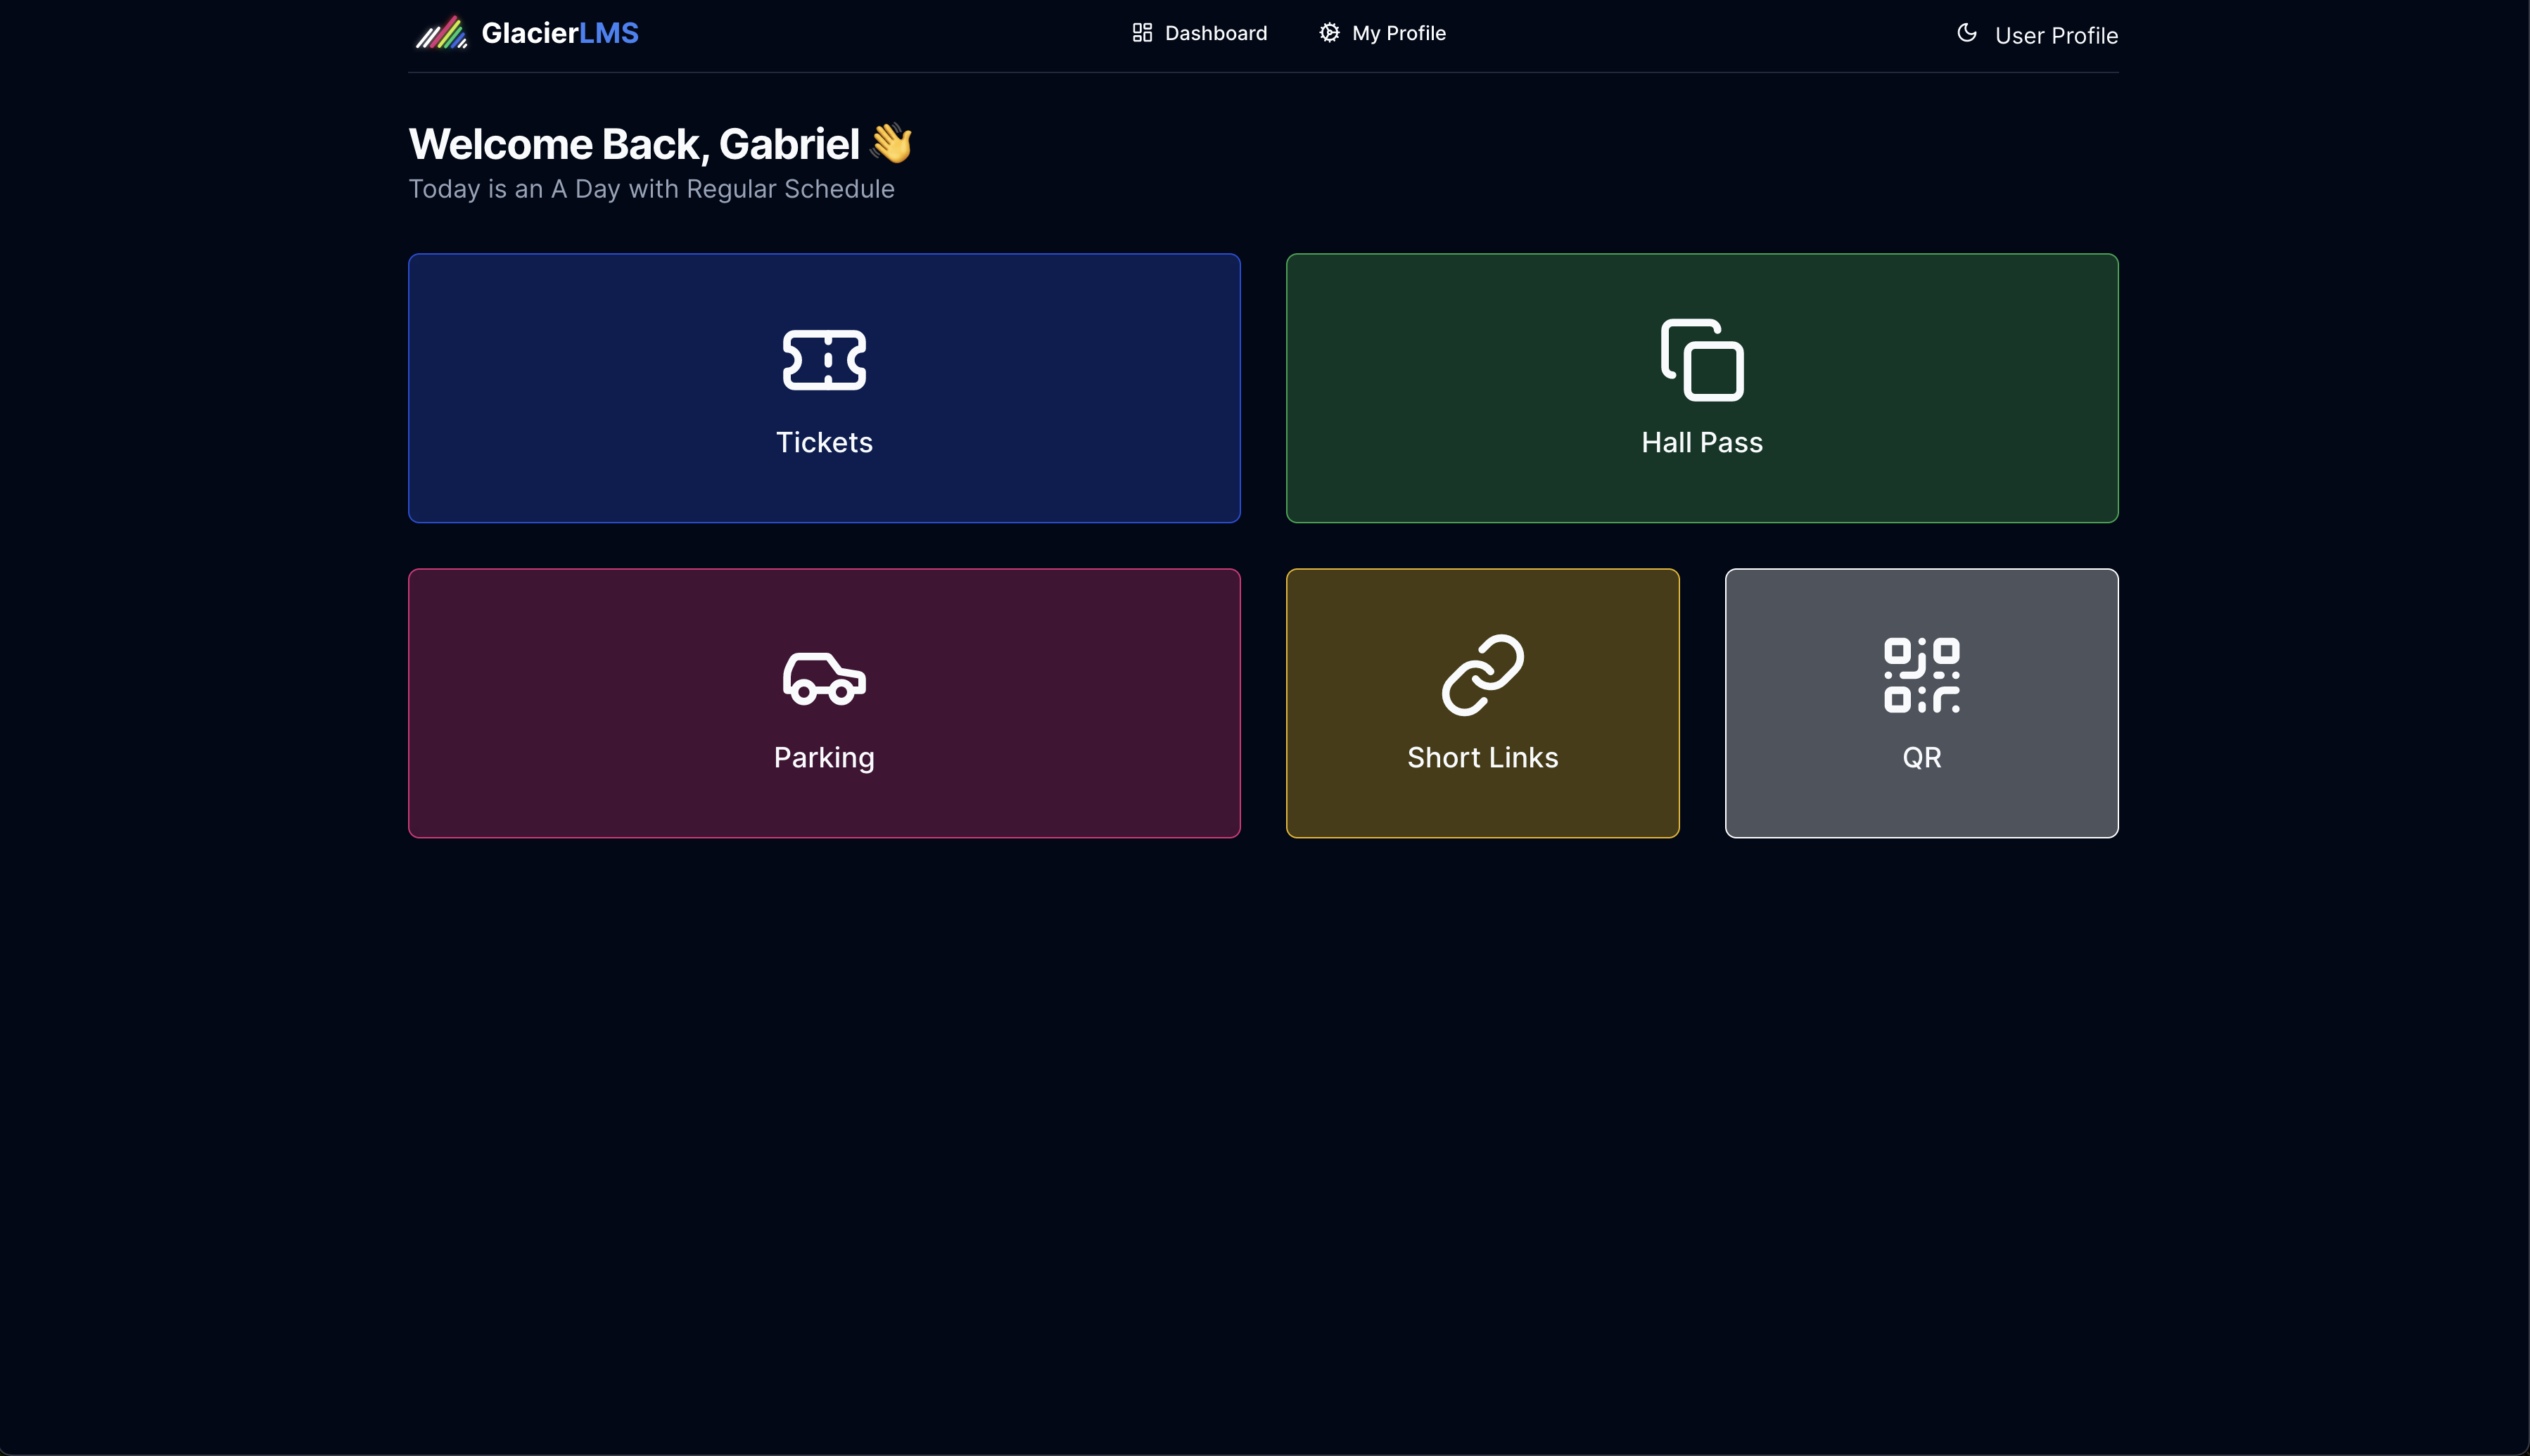The image size is (2530, 1456).
Task: Open the QR label text
Action: coord(1921,757)
